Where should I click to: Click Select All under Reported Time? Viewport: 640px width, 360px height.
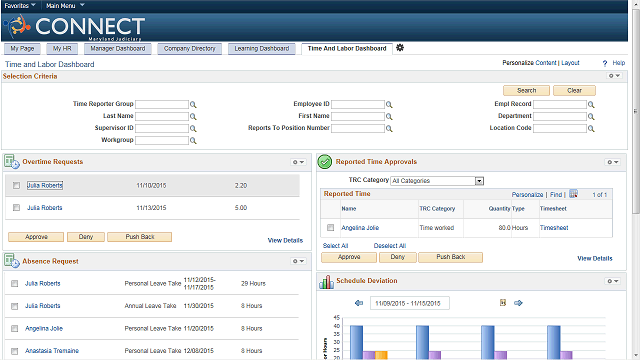tap(335, 246)
